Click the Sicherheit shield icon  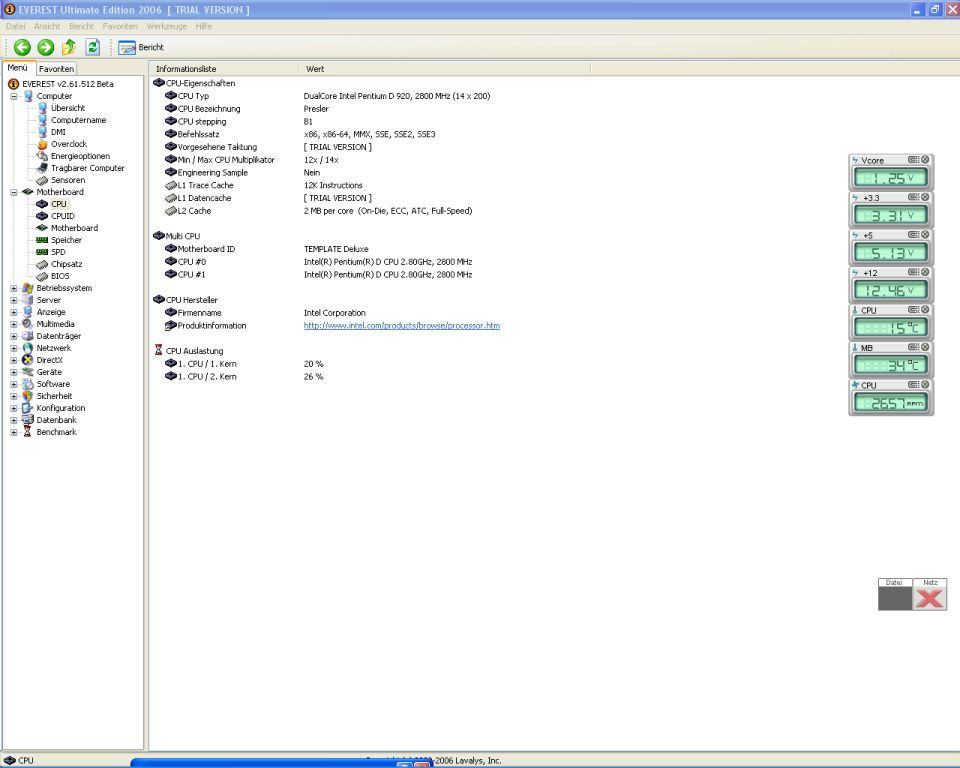point(28,396)
